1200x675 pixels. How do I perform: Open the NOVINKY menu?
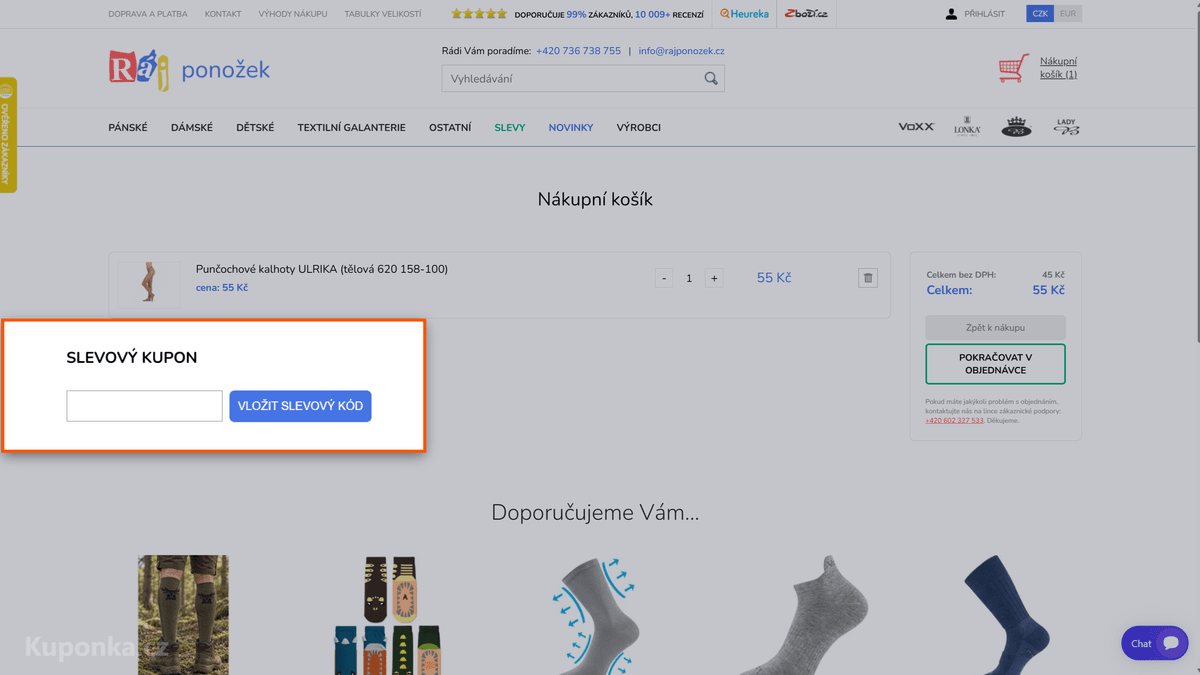click(x=571, y=128)
